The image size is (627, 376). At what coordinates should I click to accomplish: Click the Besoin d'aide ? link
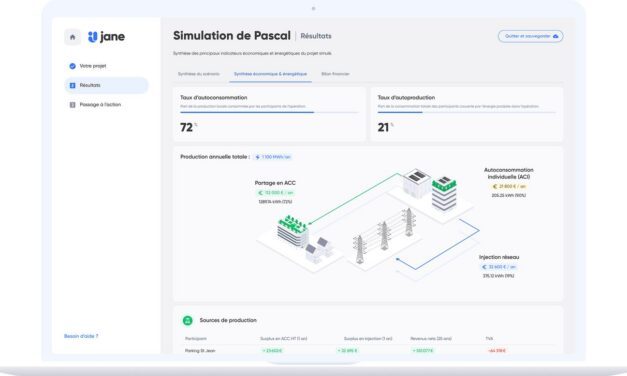click(x=81, y=336)
